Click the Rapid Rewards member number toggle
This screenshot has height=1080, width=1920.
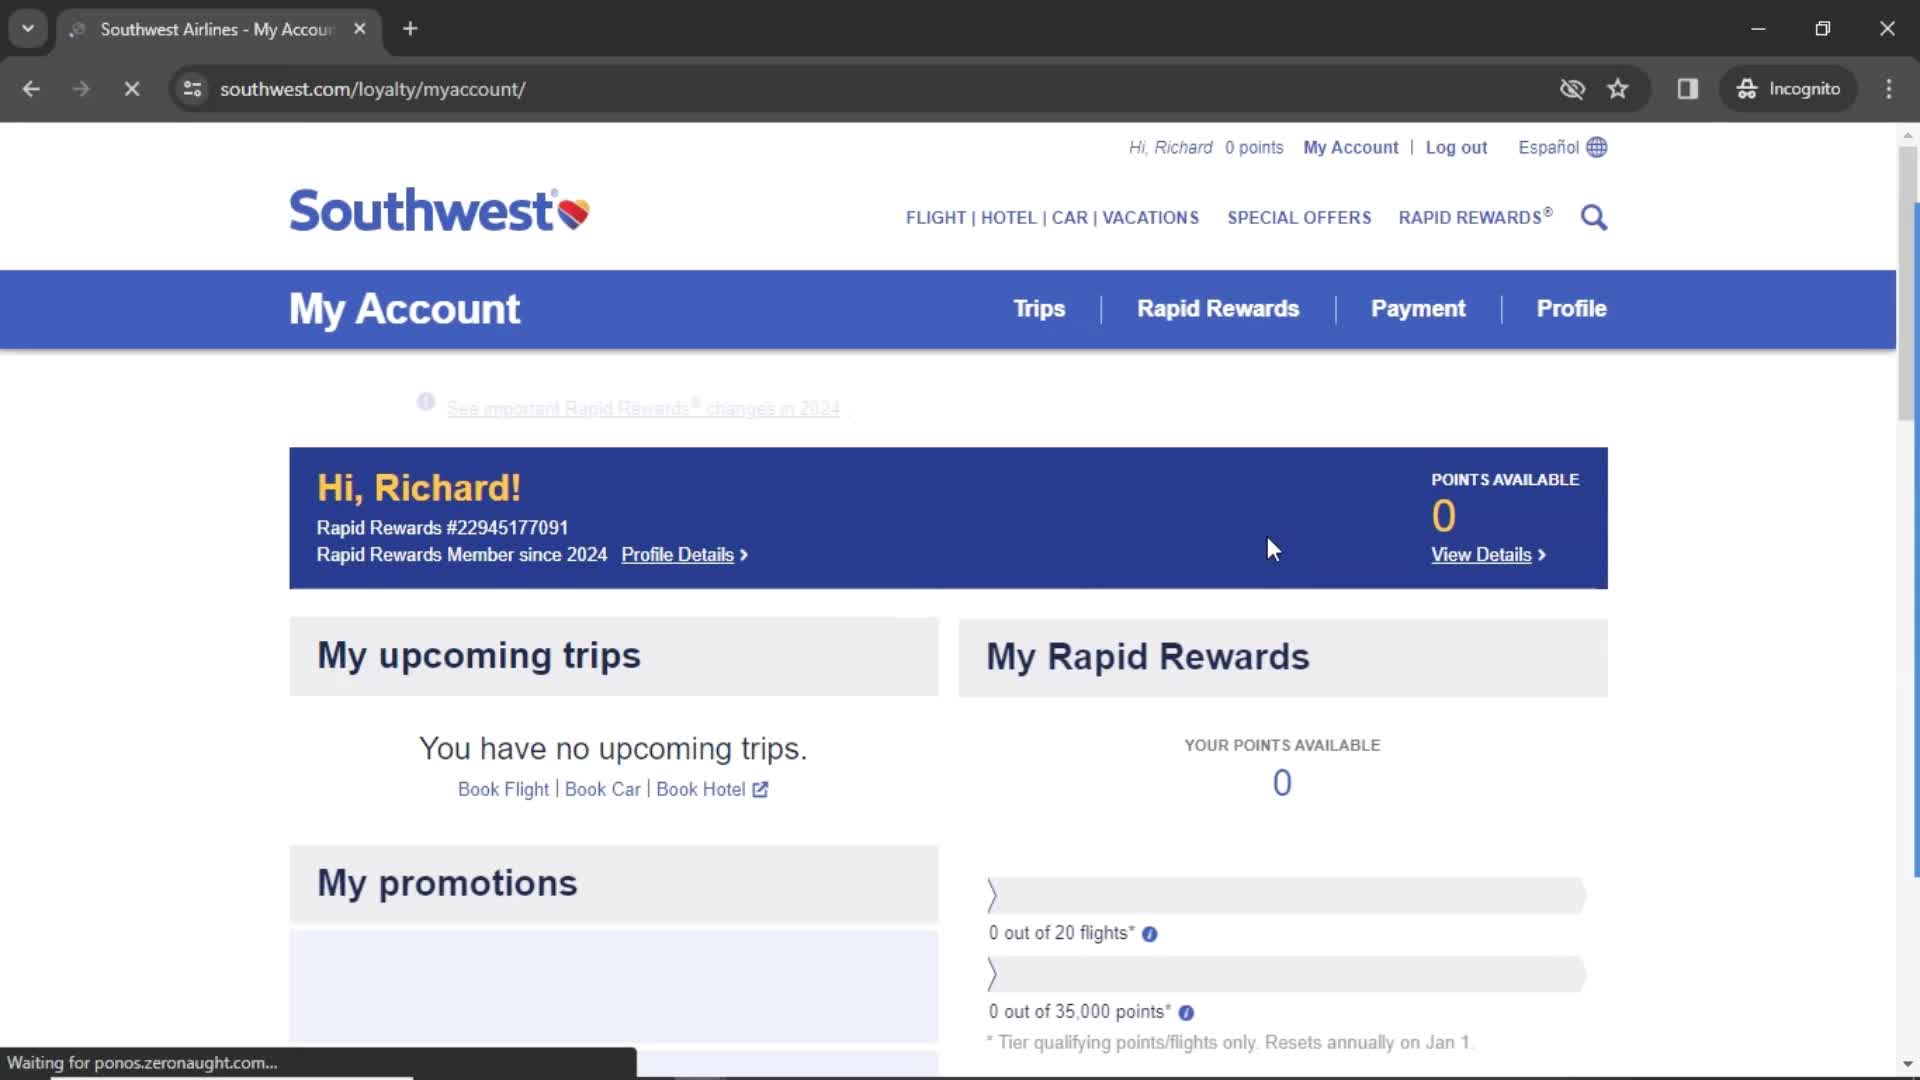click(x=442, y=526)
